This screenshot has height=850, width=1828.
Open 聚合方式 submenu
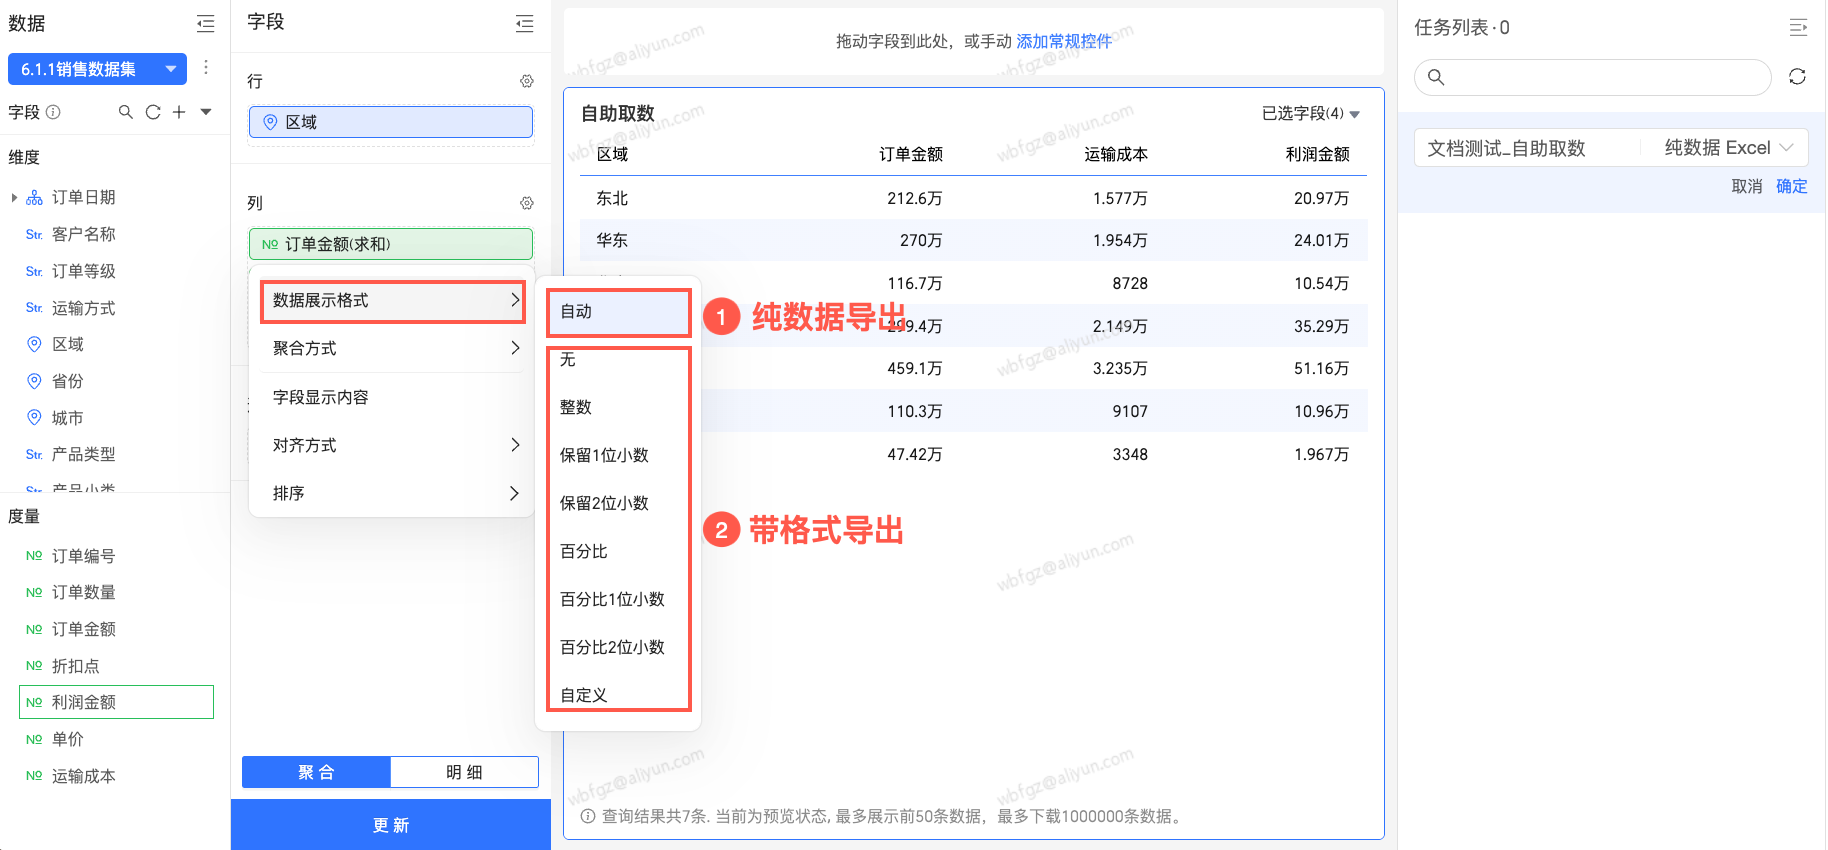pos(392,348)
